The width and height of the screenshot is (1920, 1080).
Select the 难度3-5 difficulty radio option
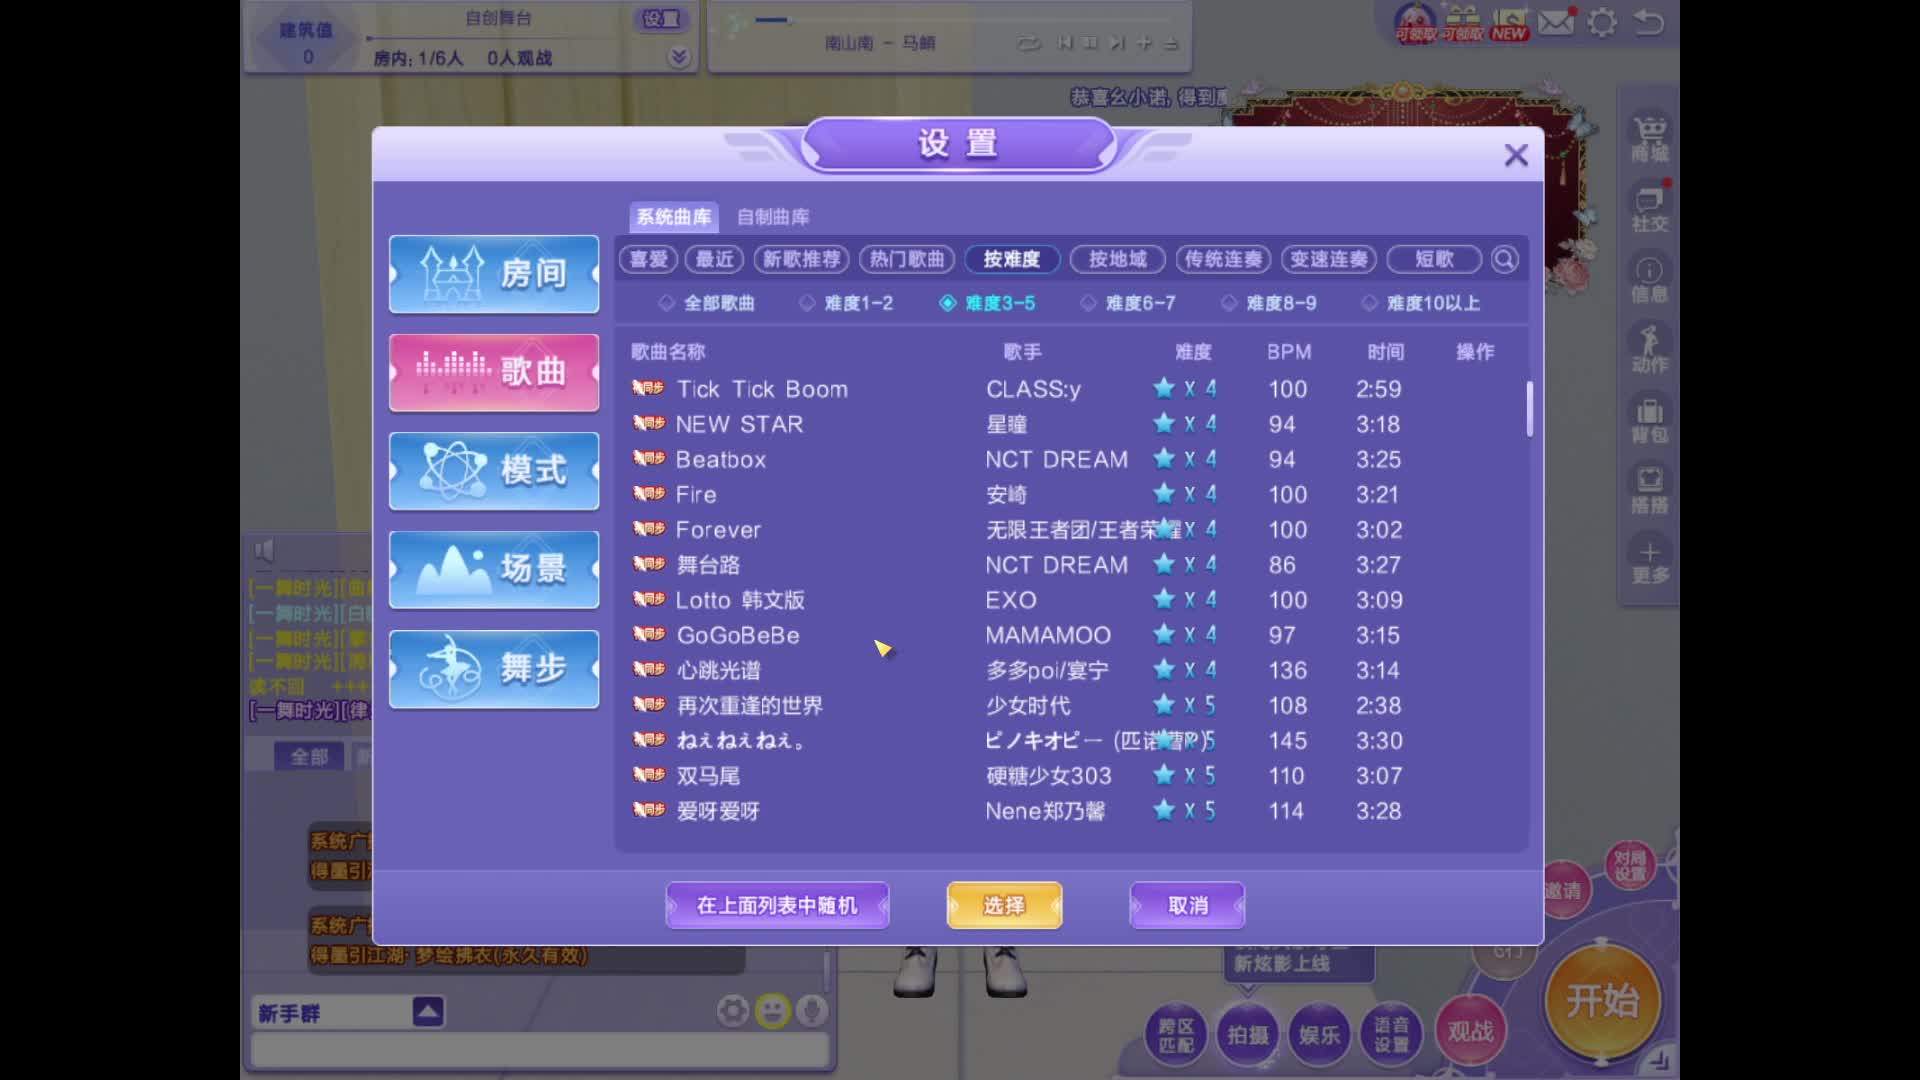coord(987,303)
